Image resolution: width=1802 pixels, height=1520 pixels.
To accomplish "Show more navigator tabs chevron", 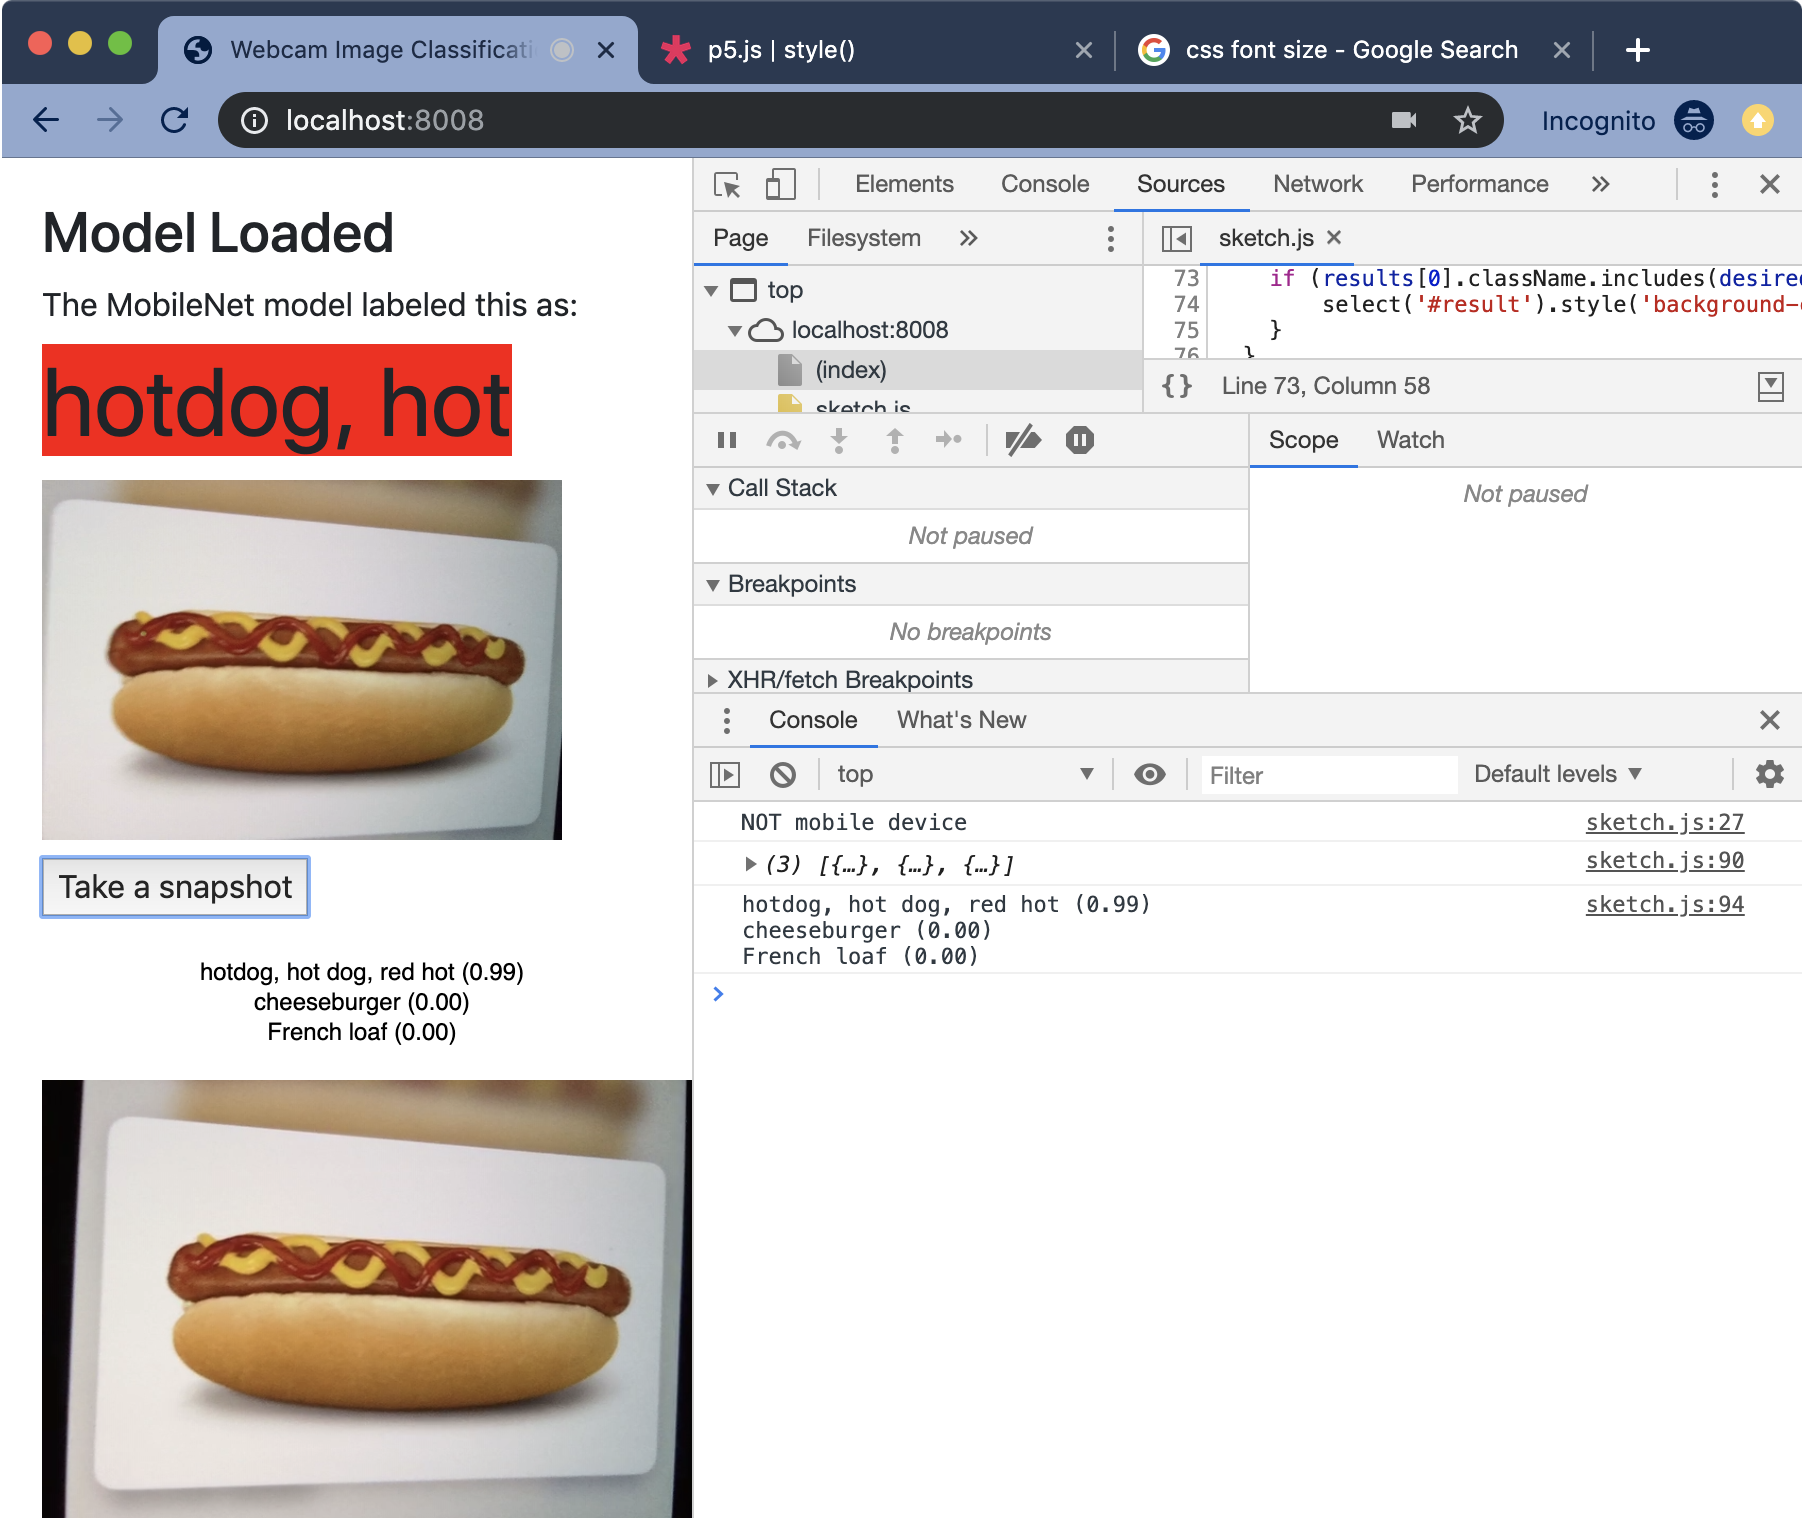I will (968, 238).
